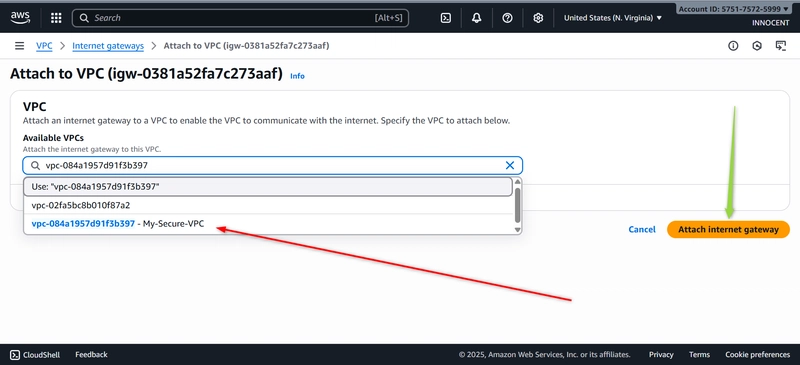Open the screen tutorial icon at far right

pos(781,46)
